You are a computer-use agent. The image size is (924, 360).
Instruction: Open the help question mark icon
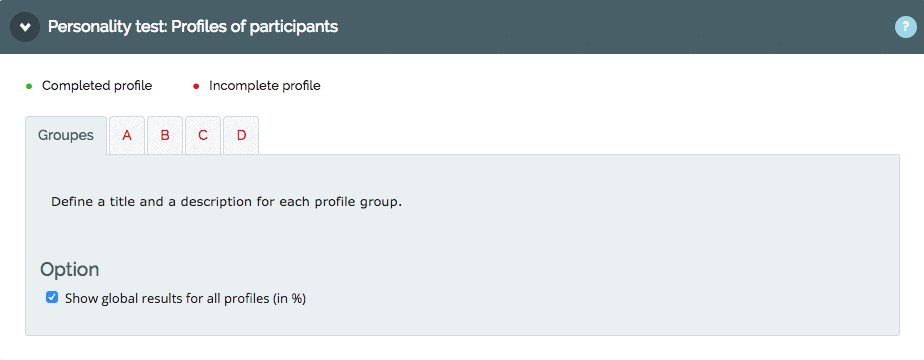click(905, 27)
